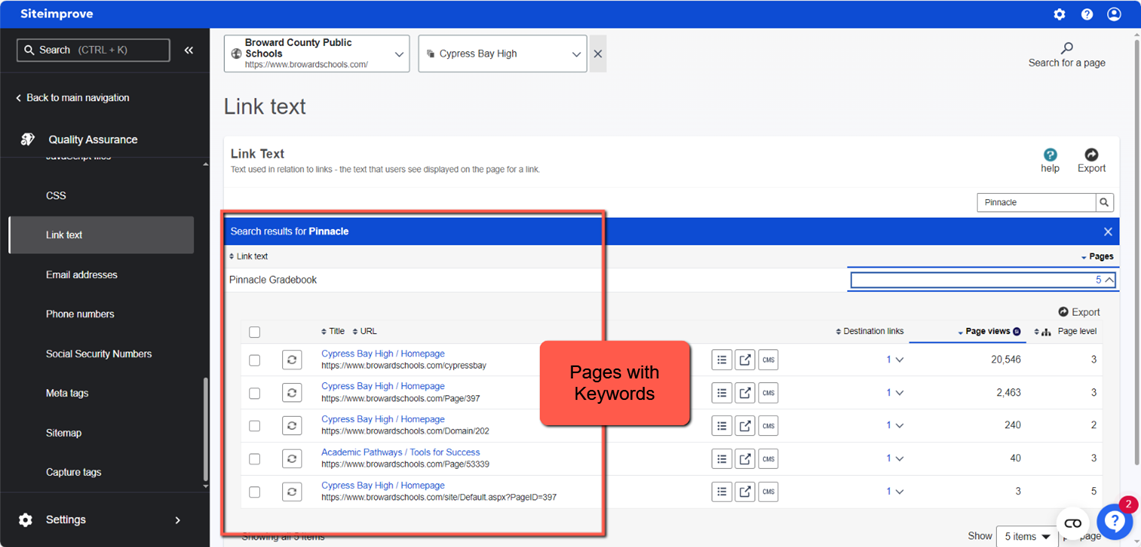
Task: Expand destination links for cypressbay row
Action: (x=895, y=359)
